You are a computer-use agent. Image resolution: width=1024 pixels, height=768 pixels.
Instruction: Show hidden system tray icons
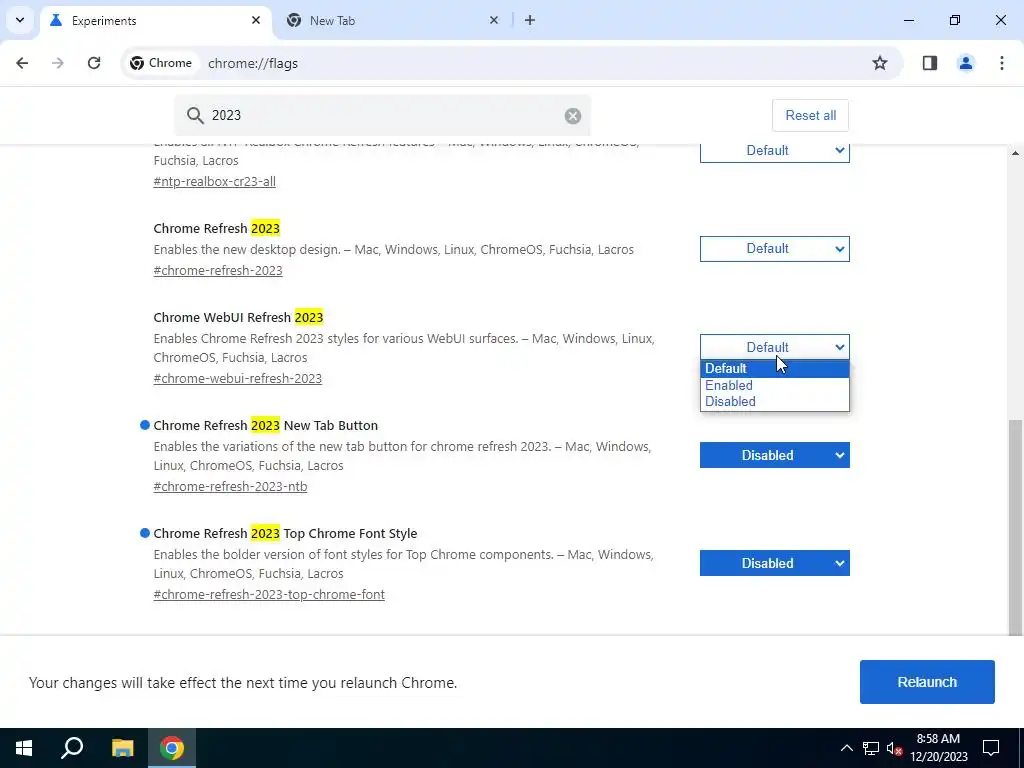[846, 748]
